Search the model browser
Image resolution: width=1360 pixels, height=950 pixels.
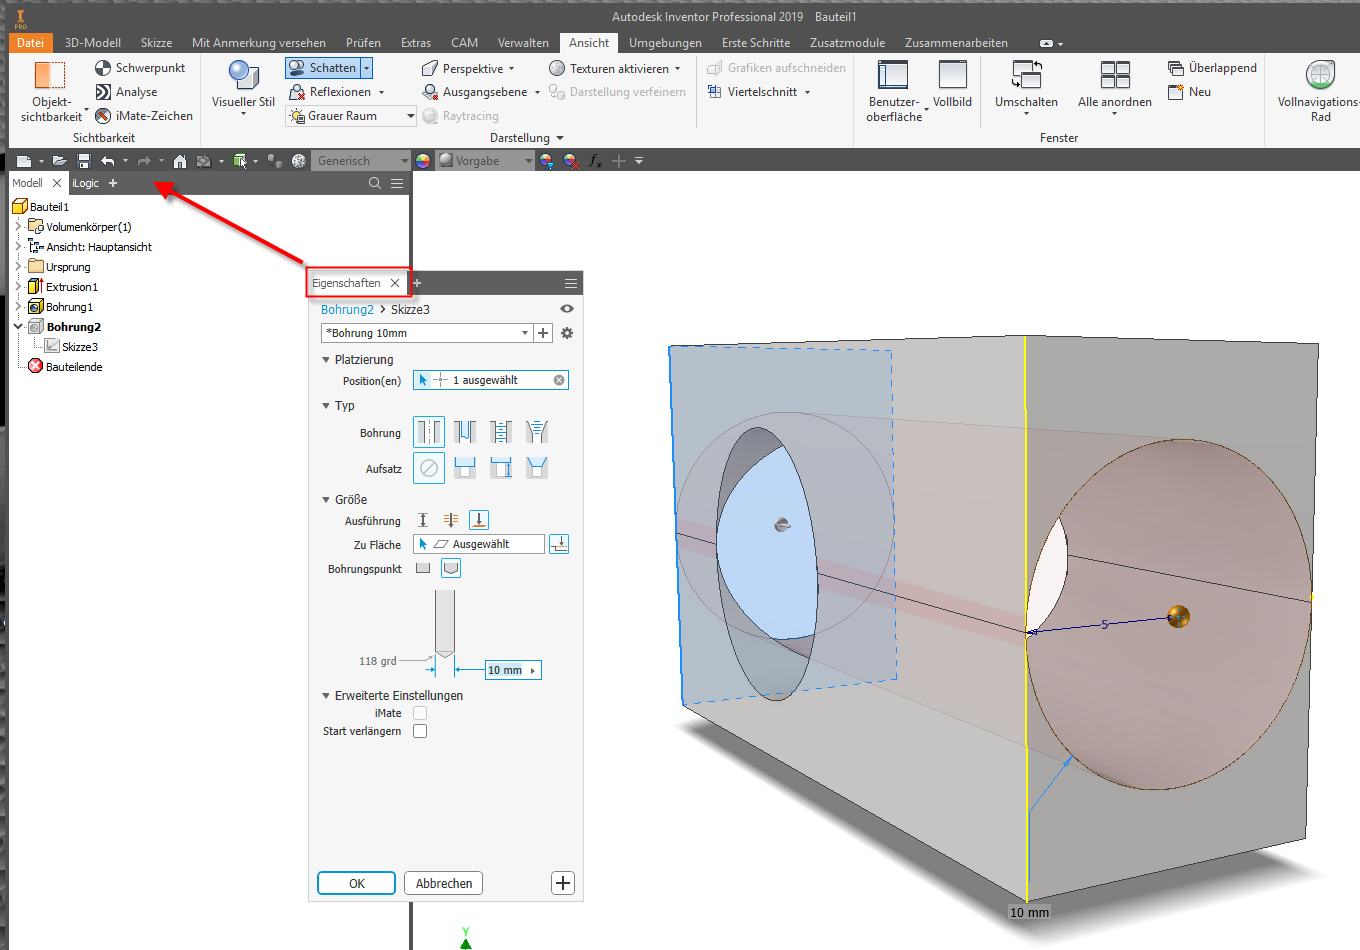[x=375, y=183]
